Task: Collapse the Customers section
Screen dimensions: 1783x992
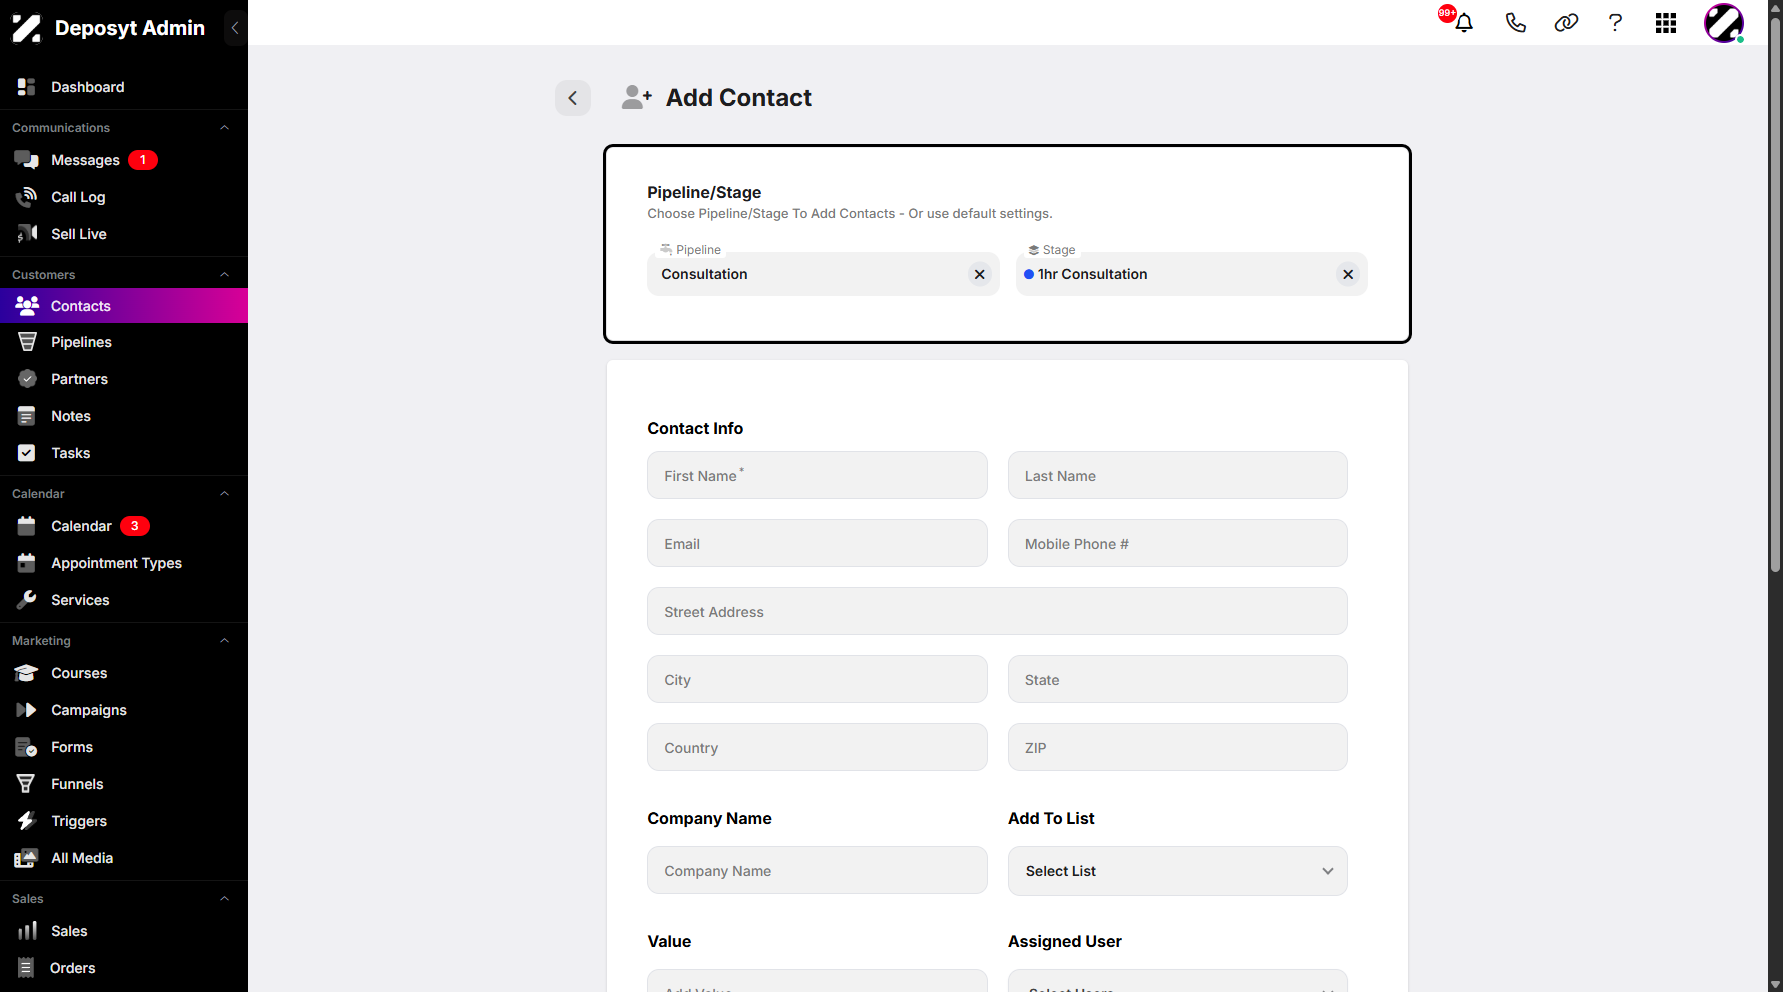Action: coord(225,275)
